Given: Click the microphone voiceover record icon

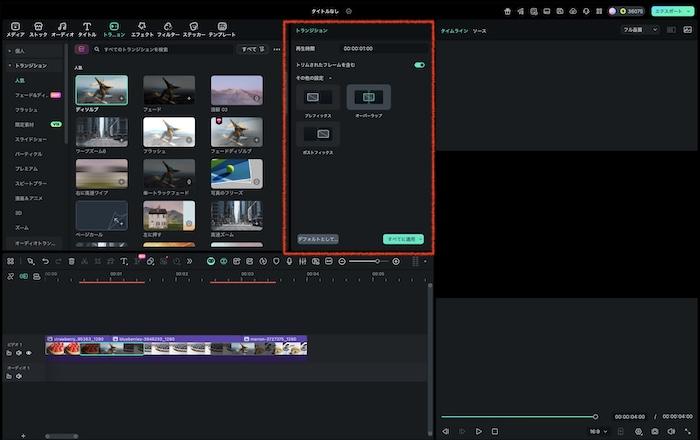Looking at the screenshot, I should tap(289, 261).
